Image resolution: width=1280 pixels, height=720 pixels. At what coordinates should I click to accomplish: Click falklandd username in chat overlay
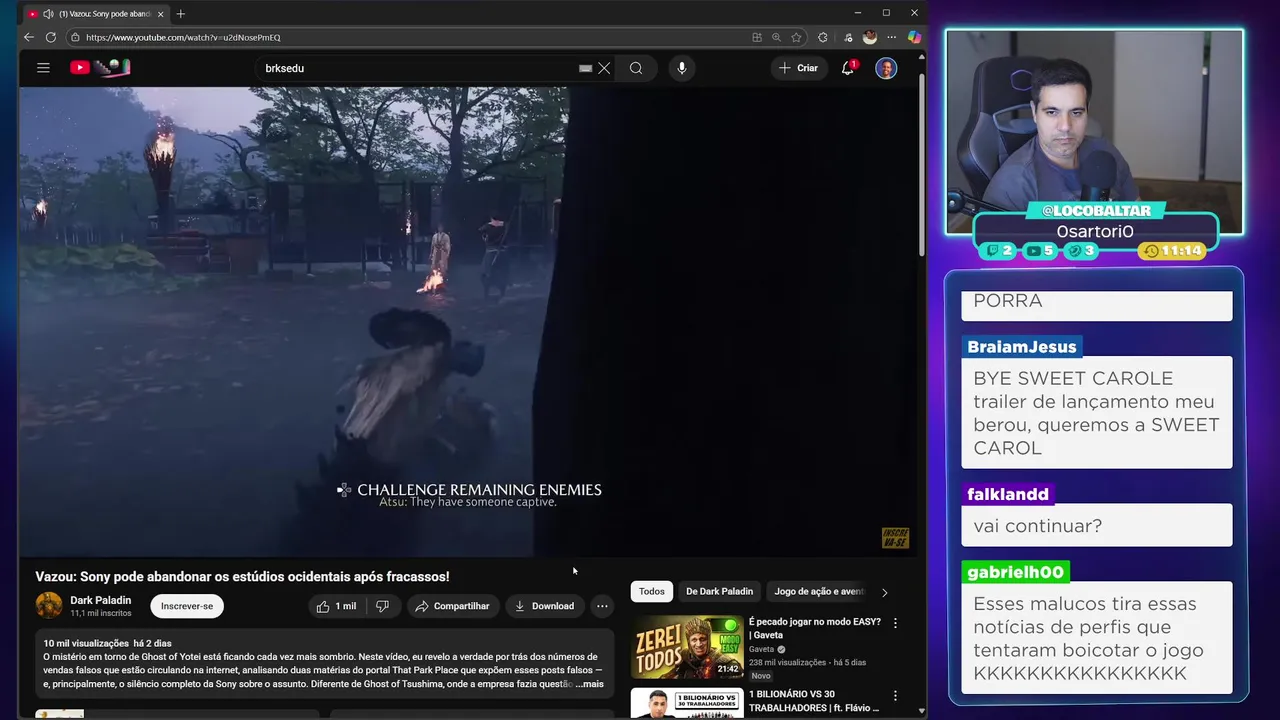tap(1008, 494)
